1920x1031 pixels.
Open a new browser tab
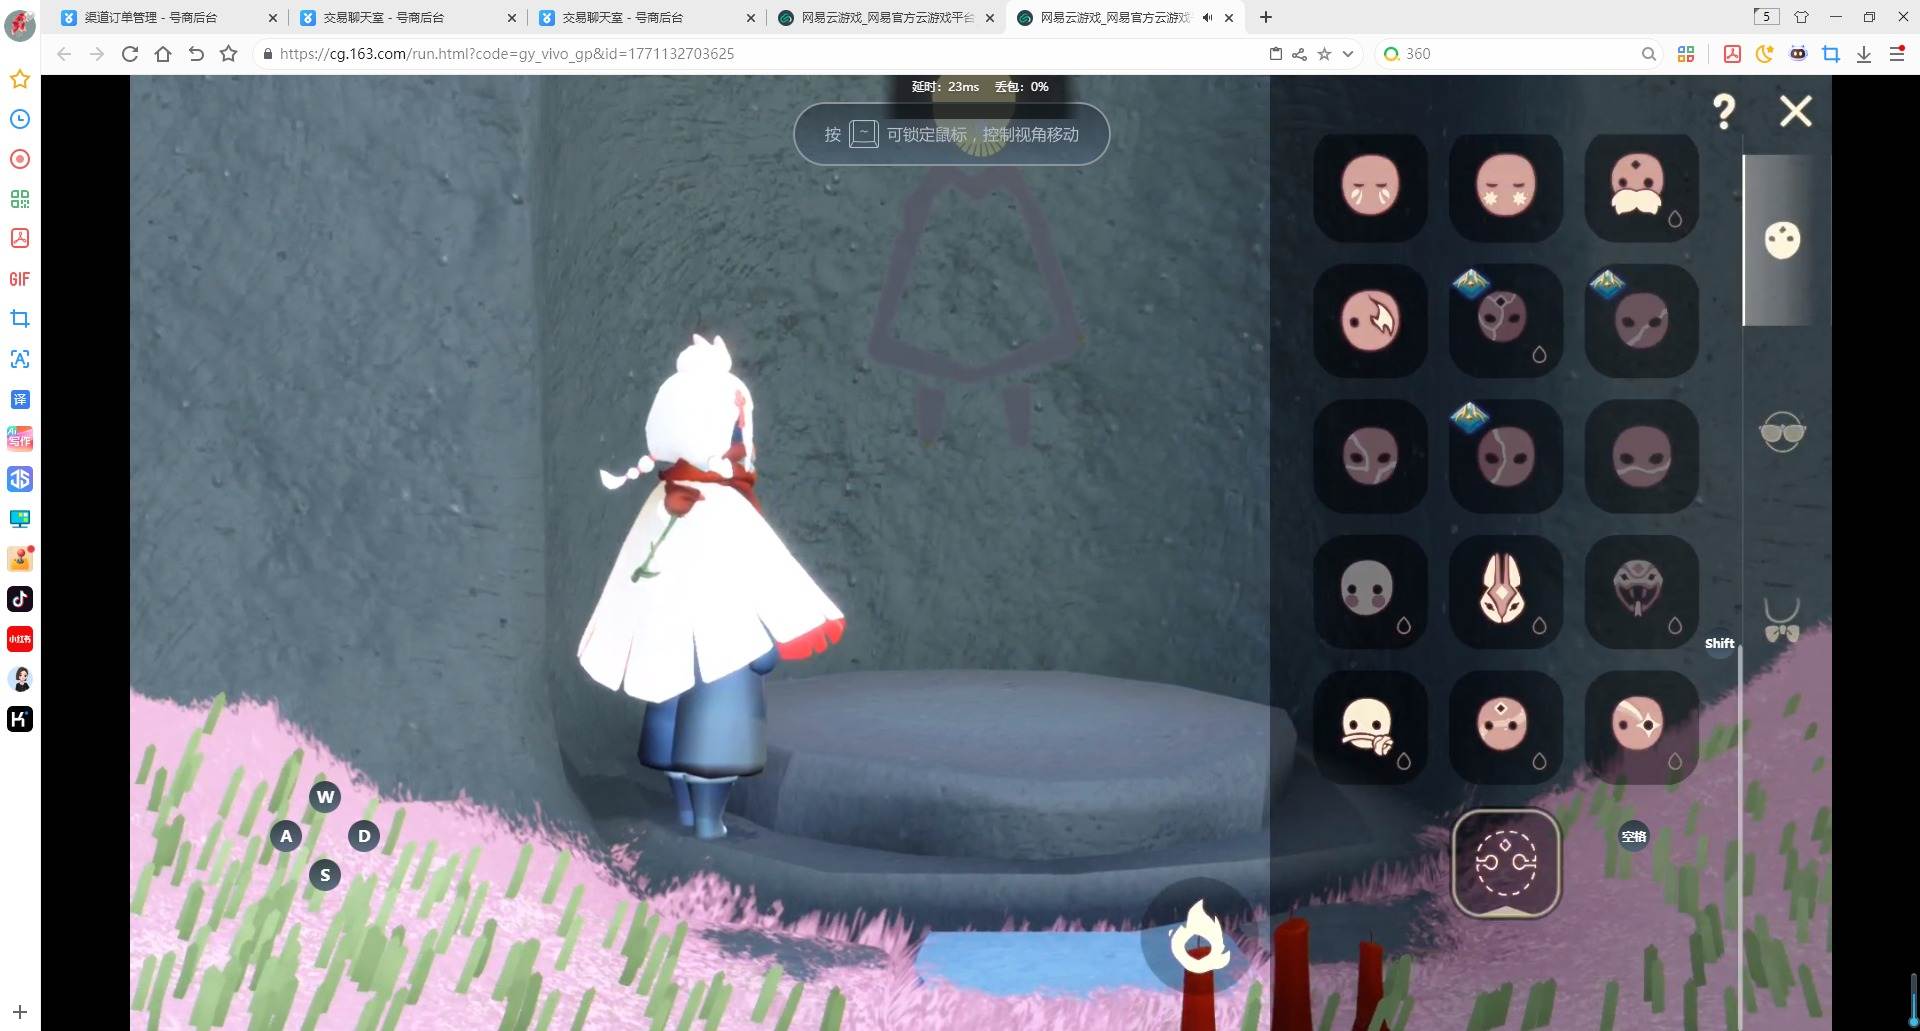point(1266,17)
